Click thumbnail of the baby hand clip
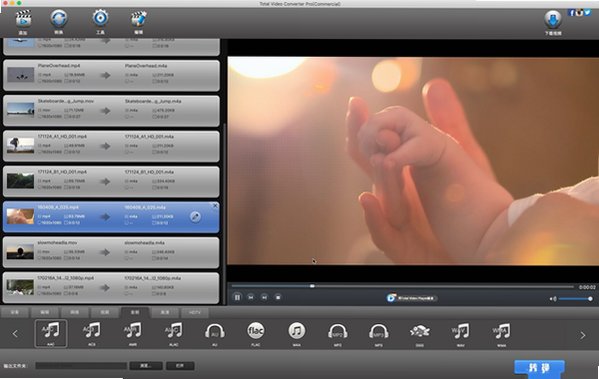The height and width of the screenshot is (379, 599). point(21,217)
